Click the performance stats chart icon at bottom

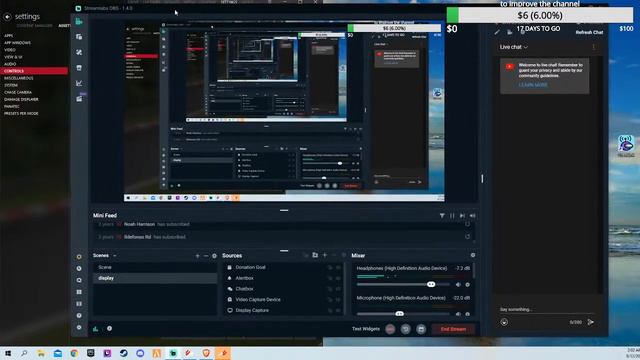(96, 329)
